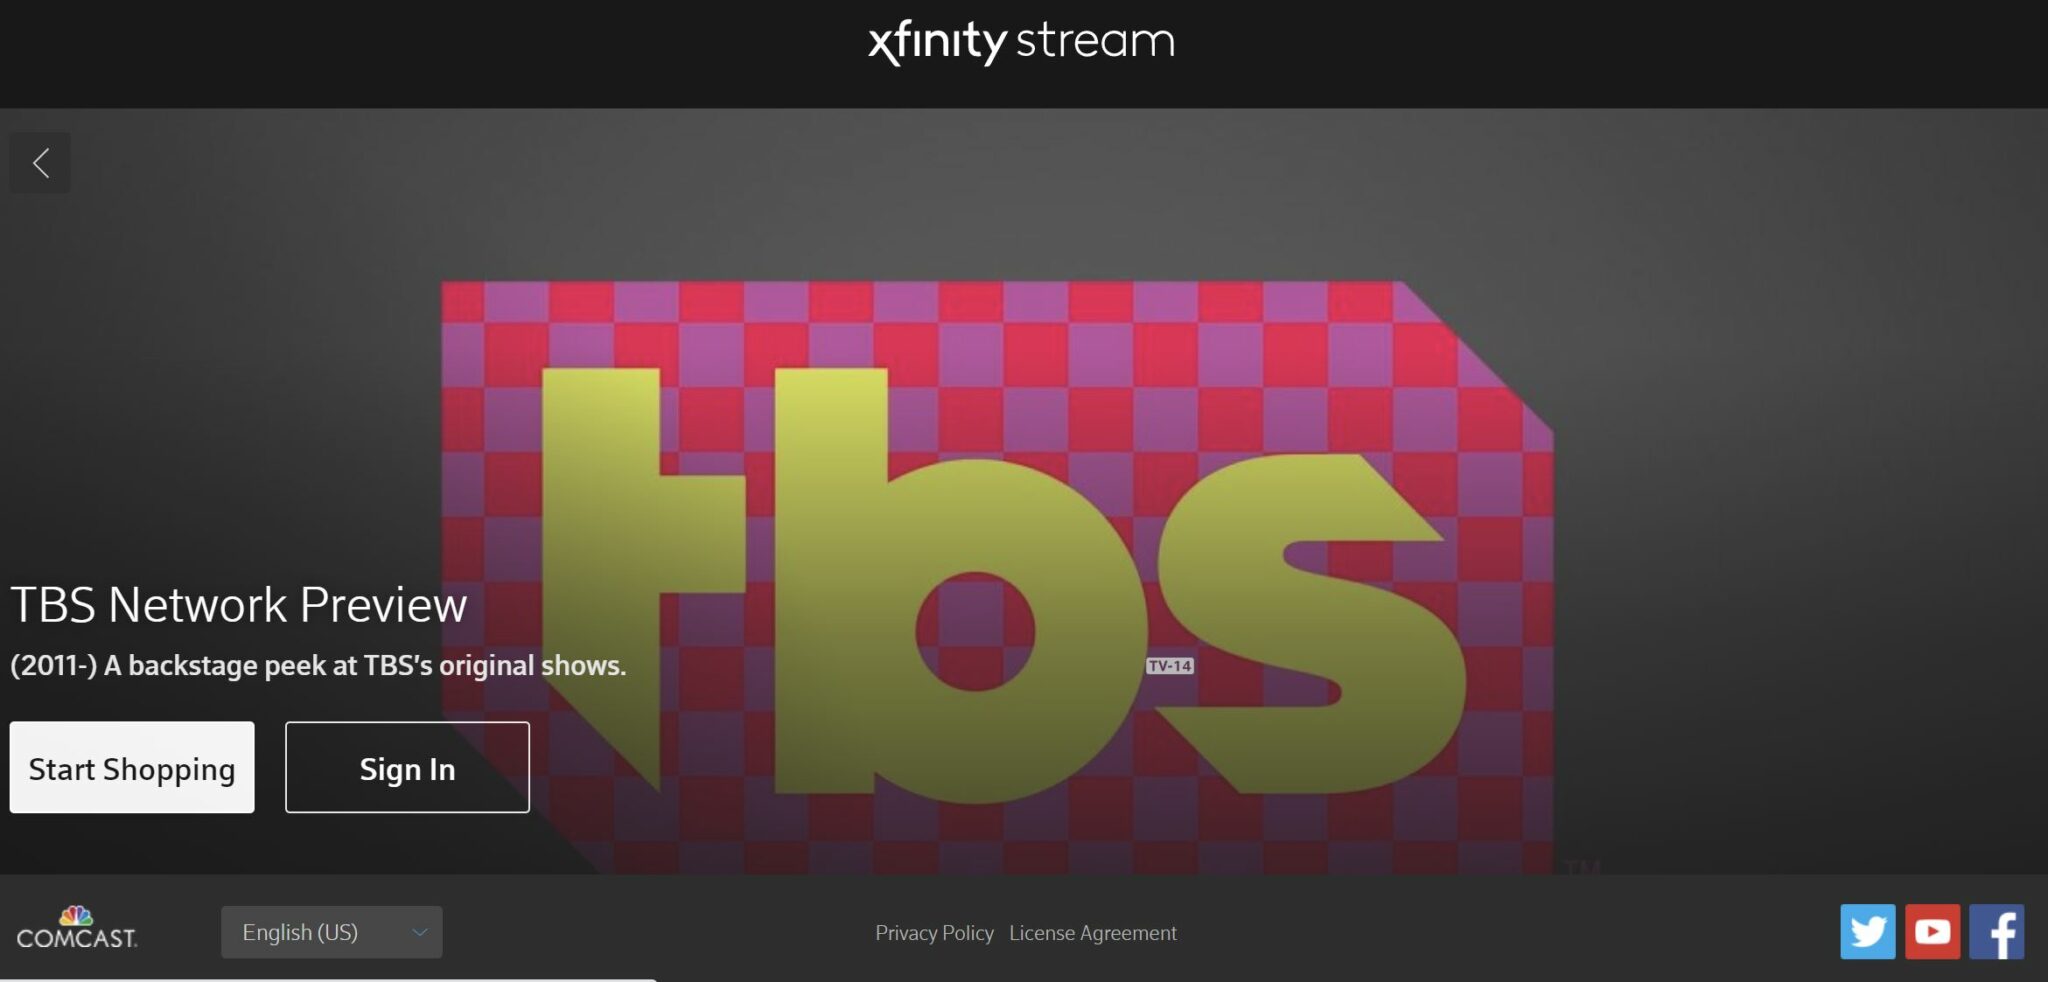Click the Start Shopping button
Image resolution: width=2048 pixels, height=982 pixels.
pyautogui.click(x=132, y=767)
